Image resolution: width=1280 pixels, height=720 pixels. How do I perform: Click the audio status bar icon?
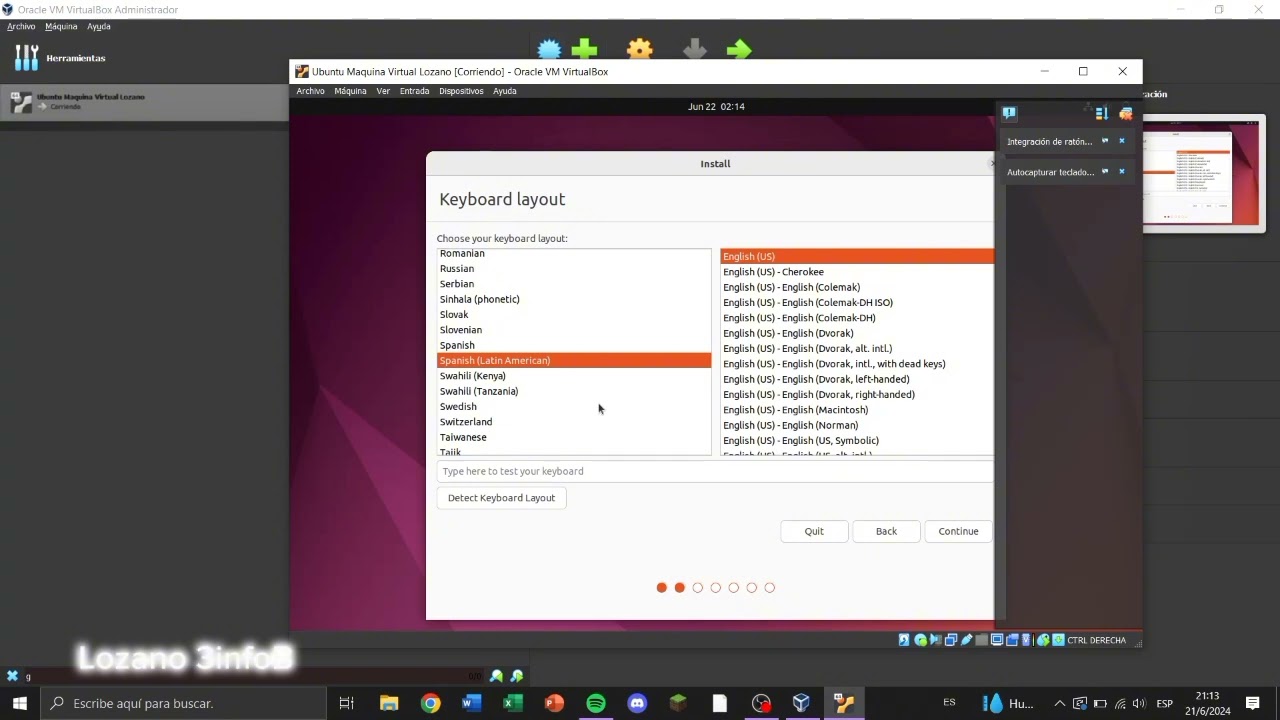click(x=936, y=640)
